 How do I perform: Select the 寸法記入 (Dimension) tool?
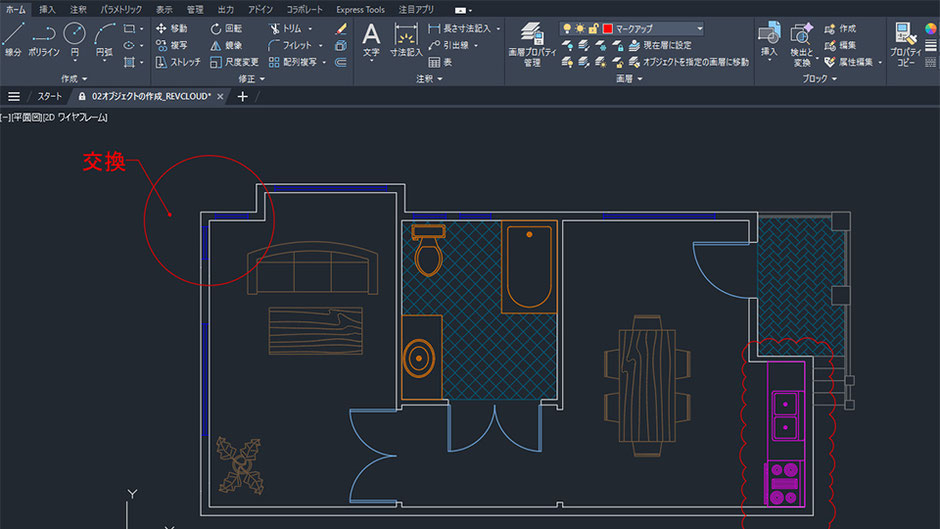[x=406, y=40]
